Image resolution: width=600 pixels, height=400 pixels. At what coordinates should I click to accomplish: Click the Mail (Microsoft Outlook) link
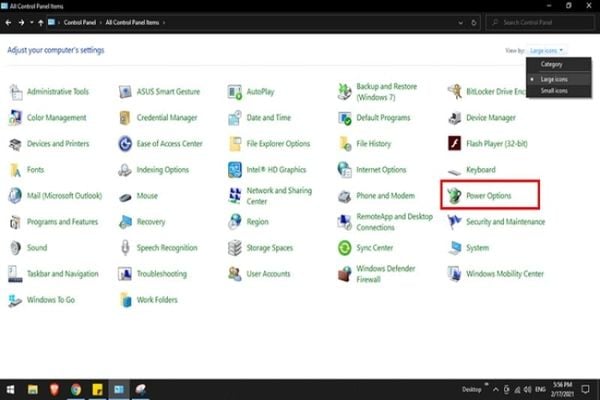[x=65, y=196]
